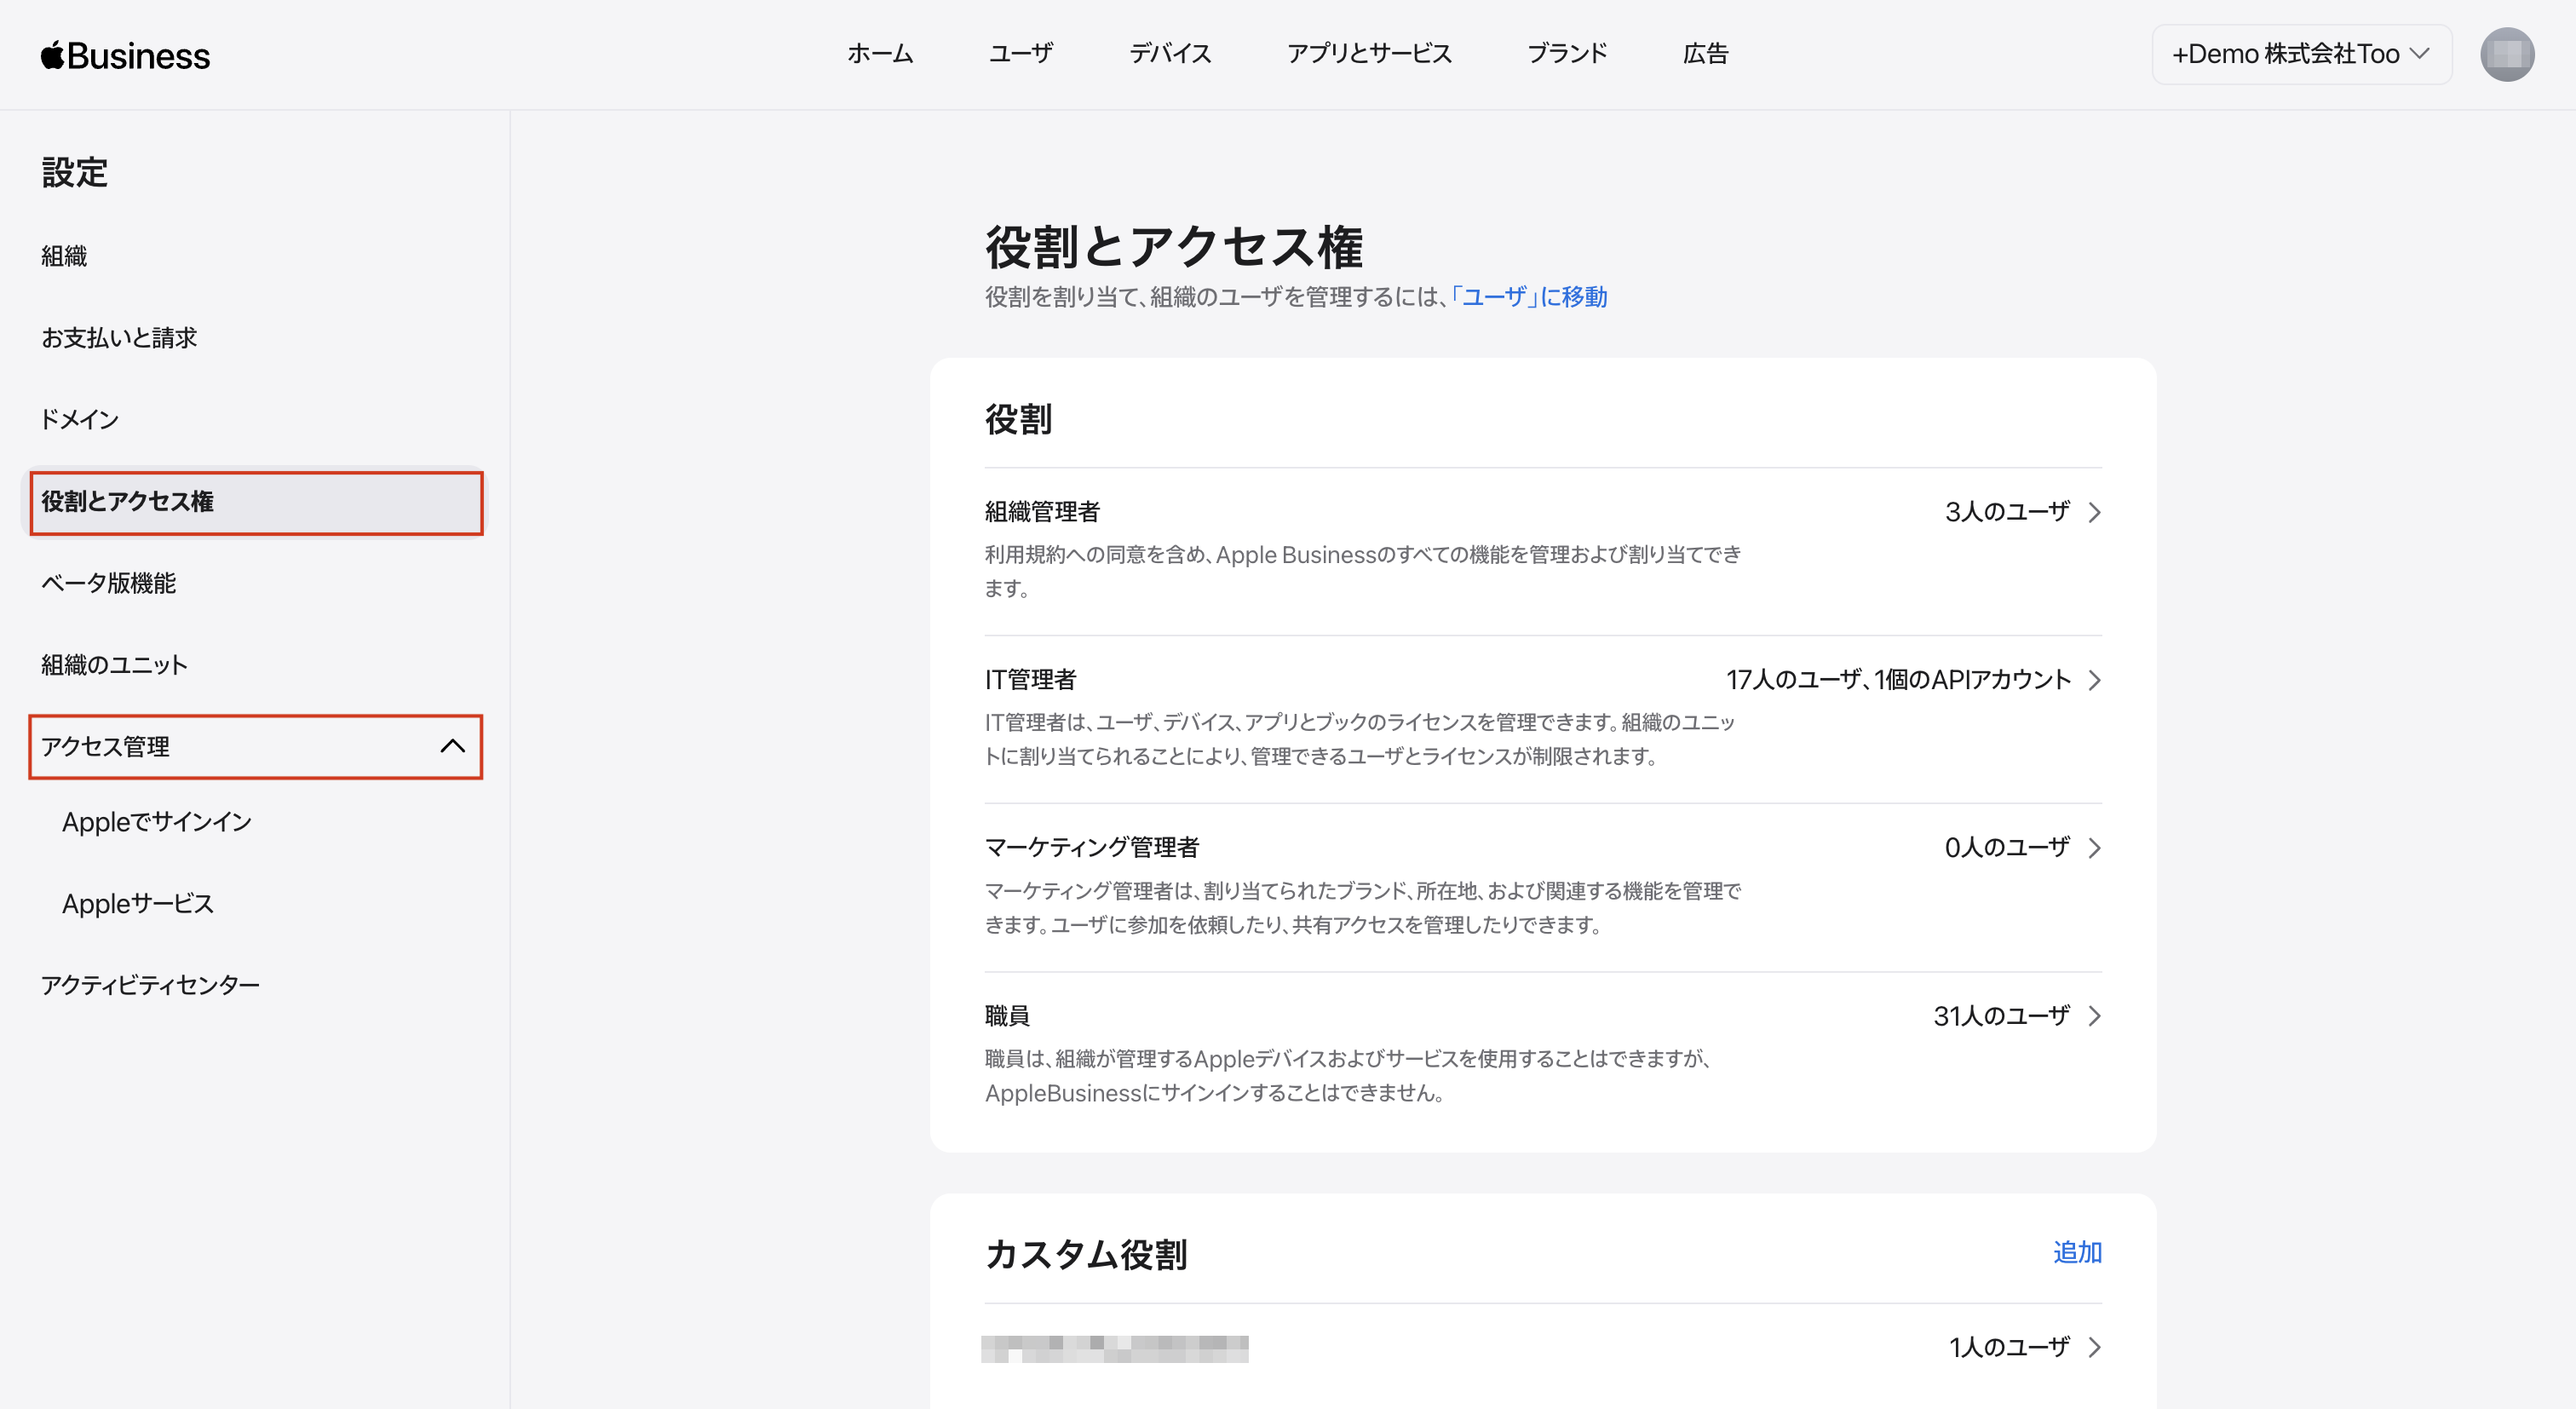The height and width of the screenshot is (1409, 2576).
Task: Open IT管理者 role via its chevron
Action: (2094, 680)
